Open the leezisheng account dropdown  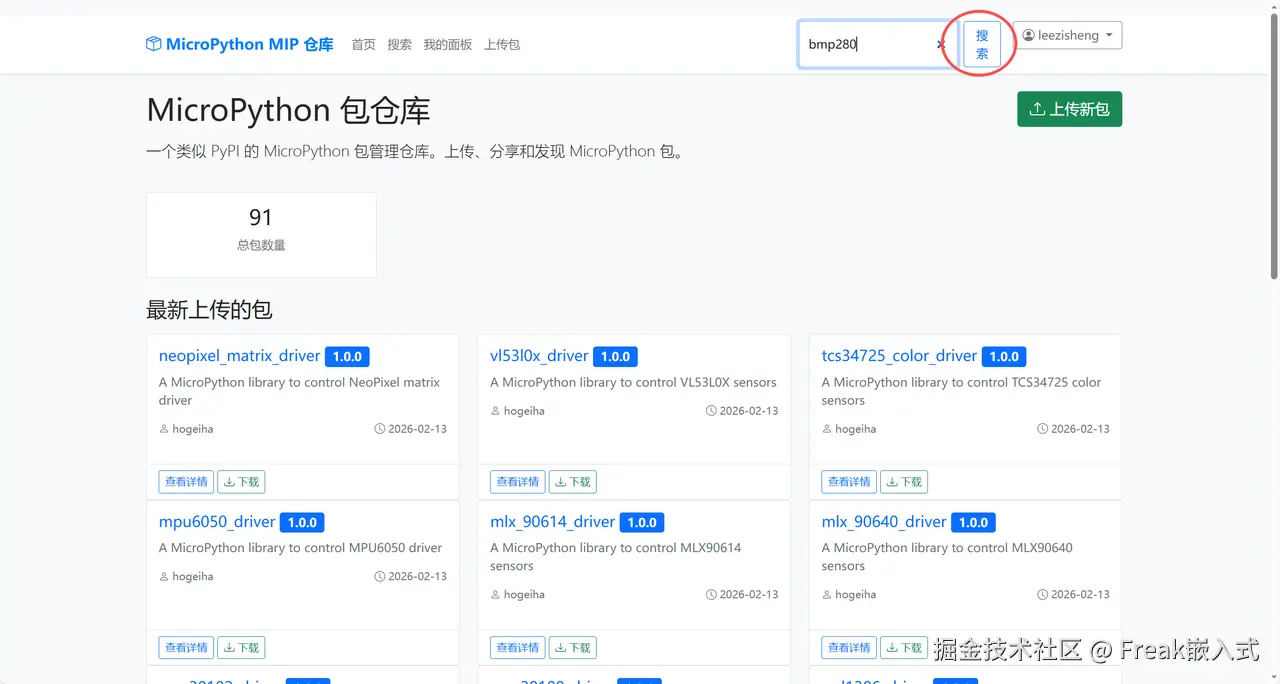click(x=1067, y=35)
